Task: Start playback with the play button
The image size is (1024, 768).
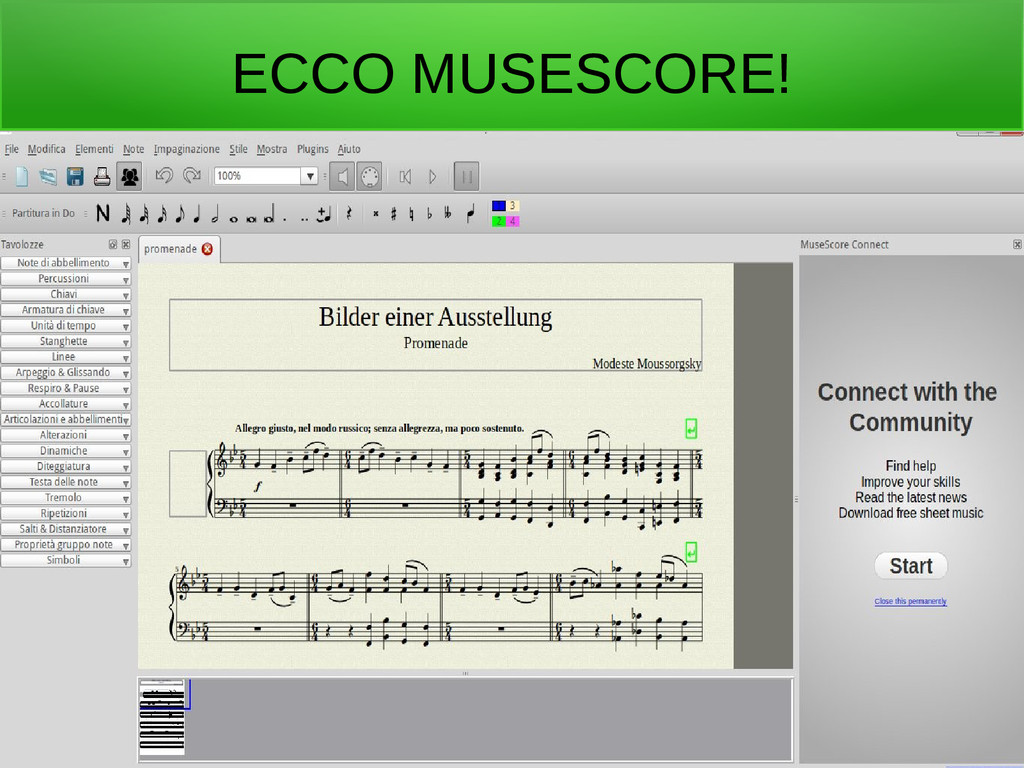Action: point(432,176)
